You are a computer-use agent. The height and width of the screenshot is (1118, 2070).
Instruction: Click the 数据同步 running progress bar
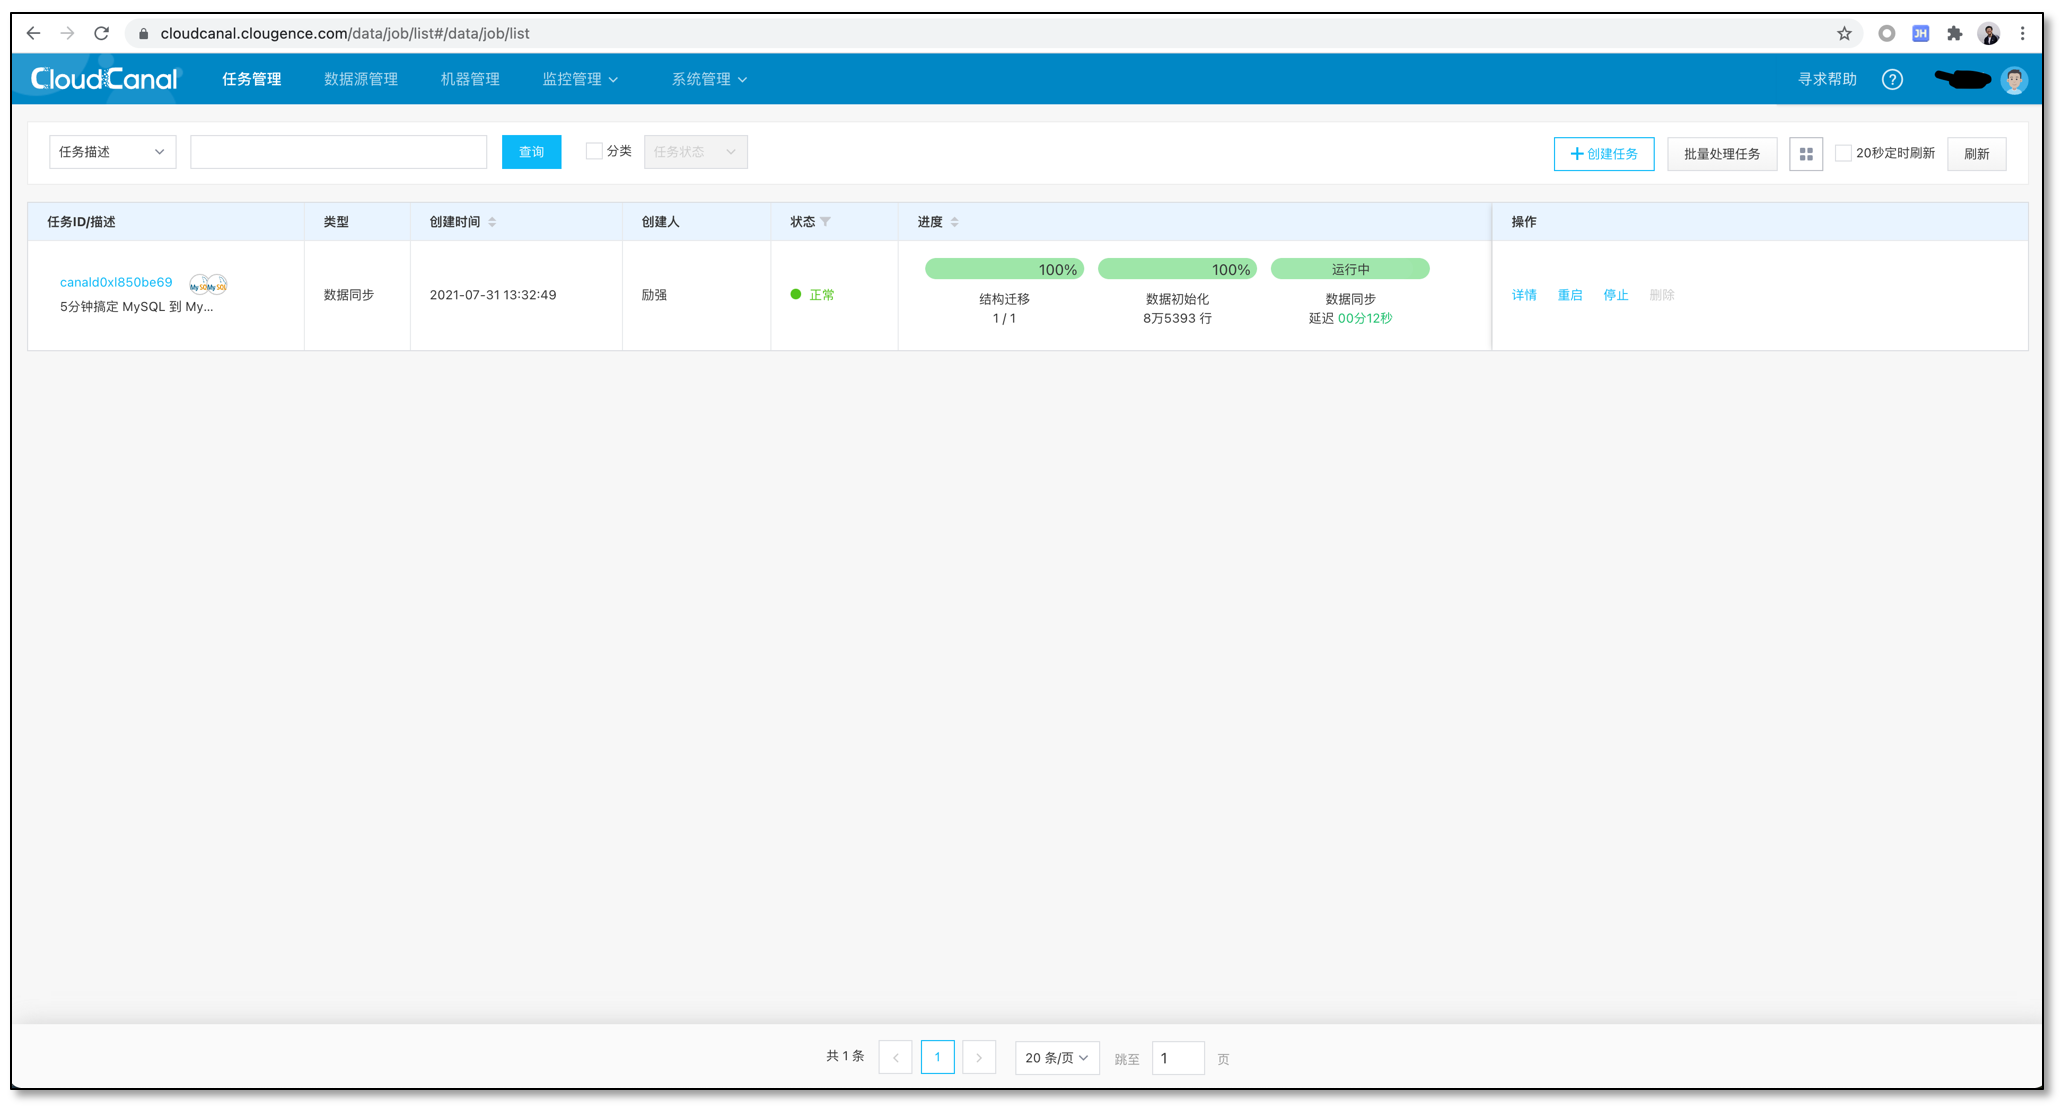[1349, 270]
